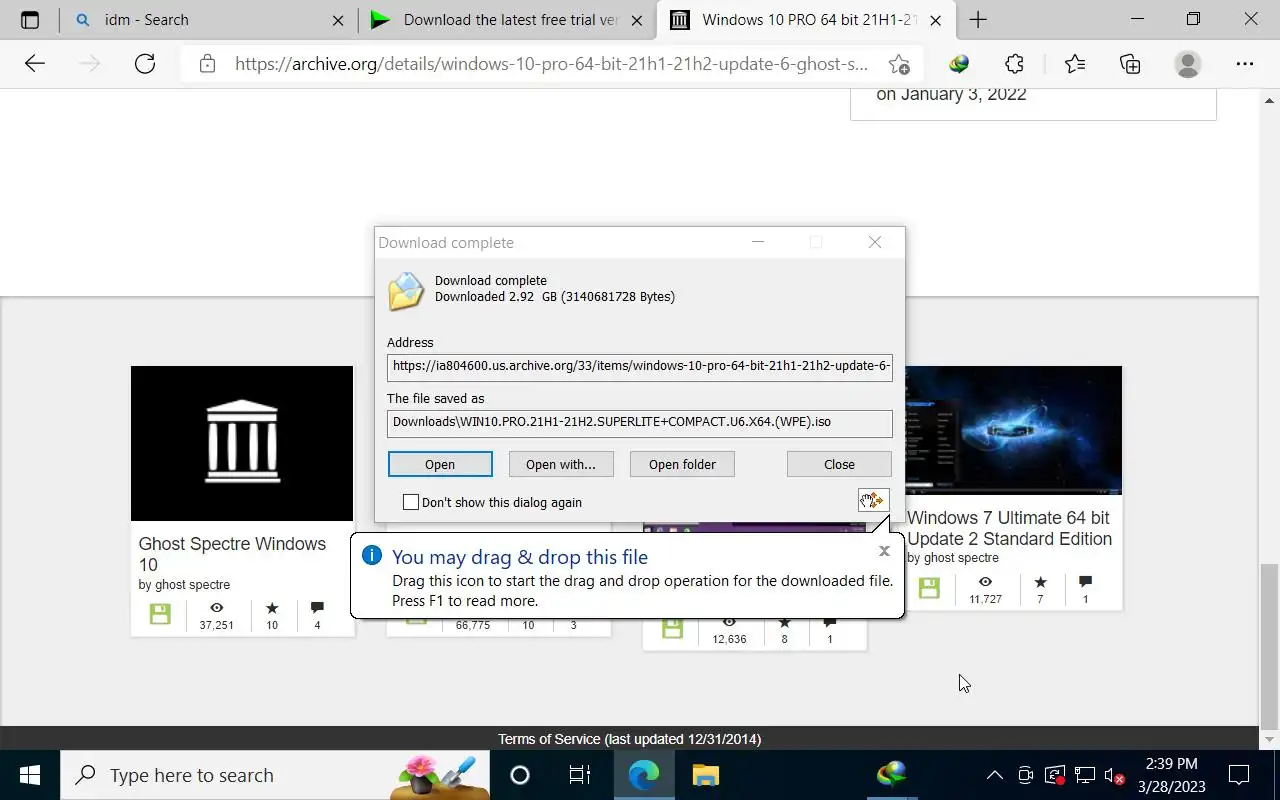Open File Explorer from taskbar

pos(705,775)
